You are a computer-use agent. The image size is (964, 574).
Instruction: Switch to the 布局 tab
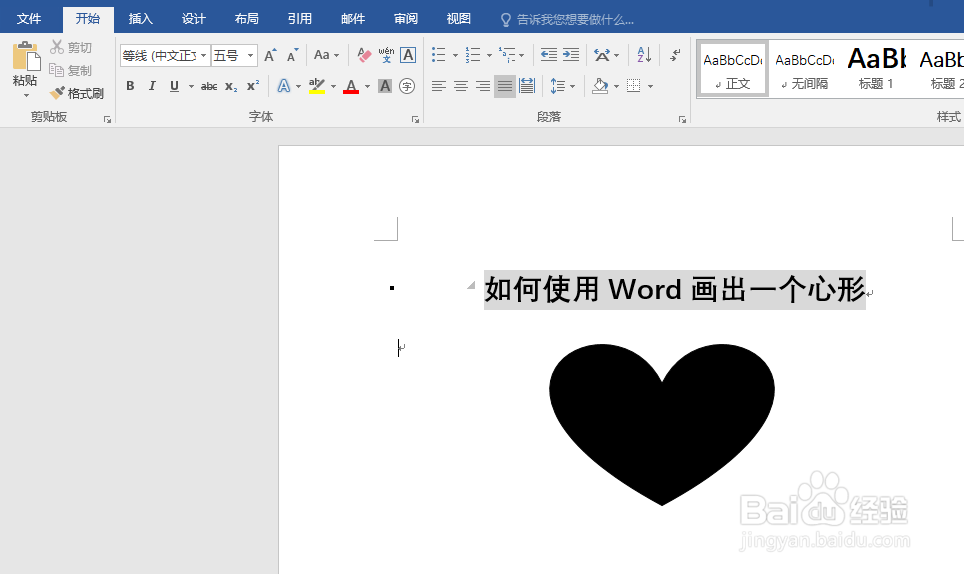coord(247,19)
